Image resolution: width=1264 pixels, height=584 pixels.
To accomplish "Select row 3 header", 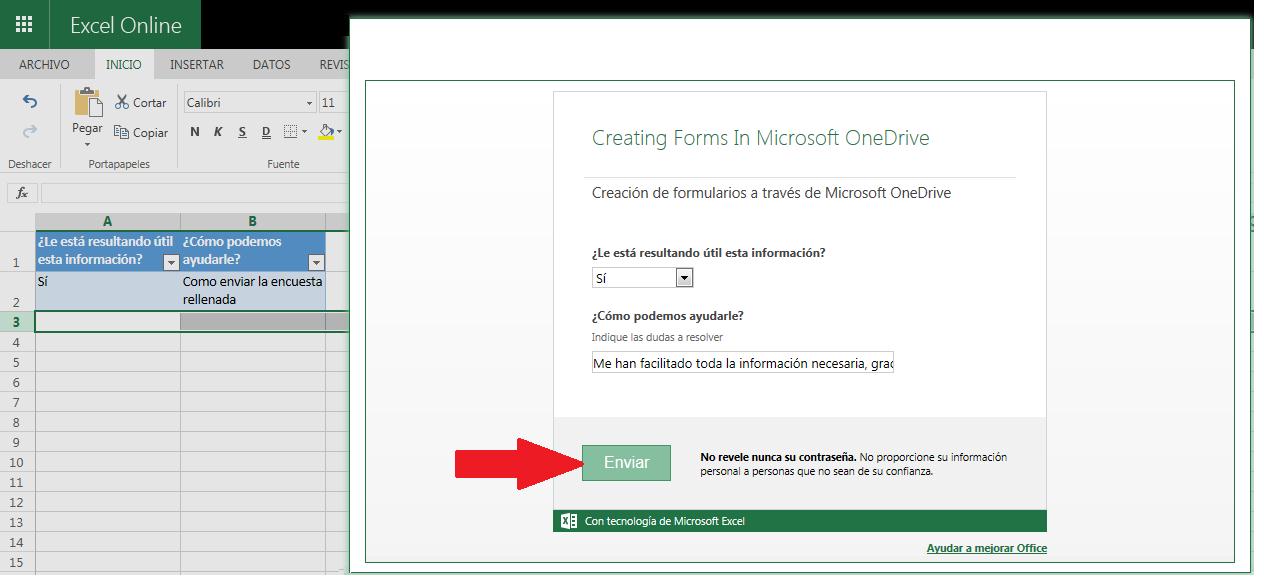I will click(17, 321).
